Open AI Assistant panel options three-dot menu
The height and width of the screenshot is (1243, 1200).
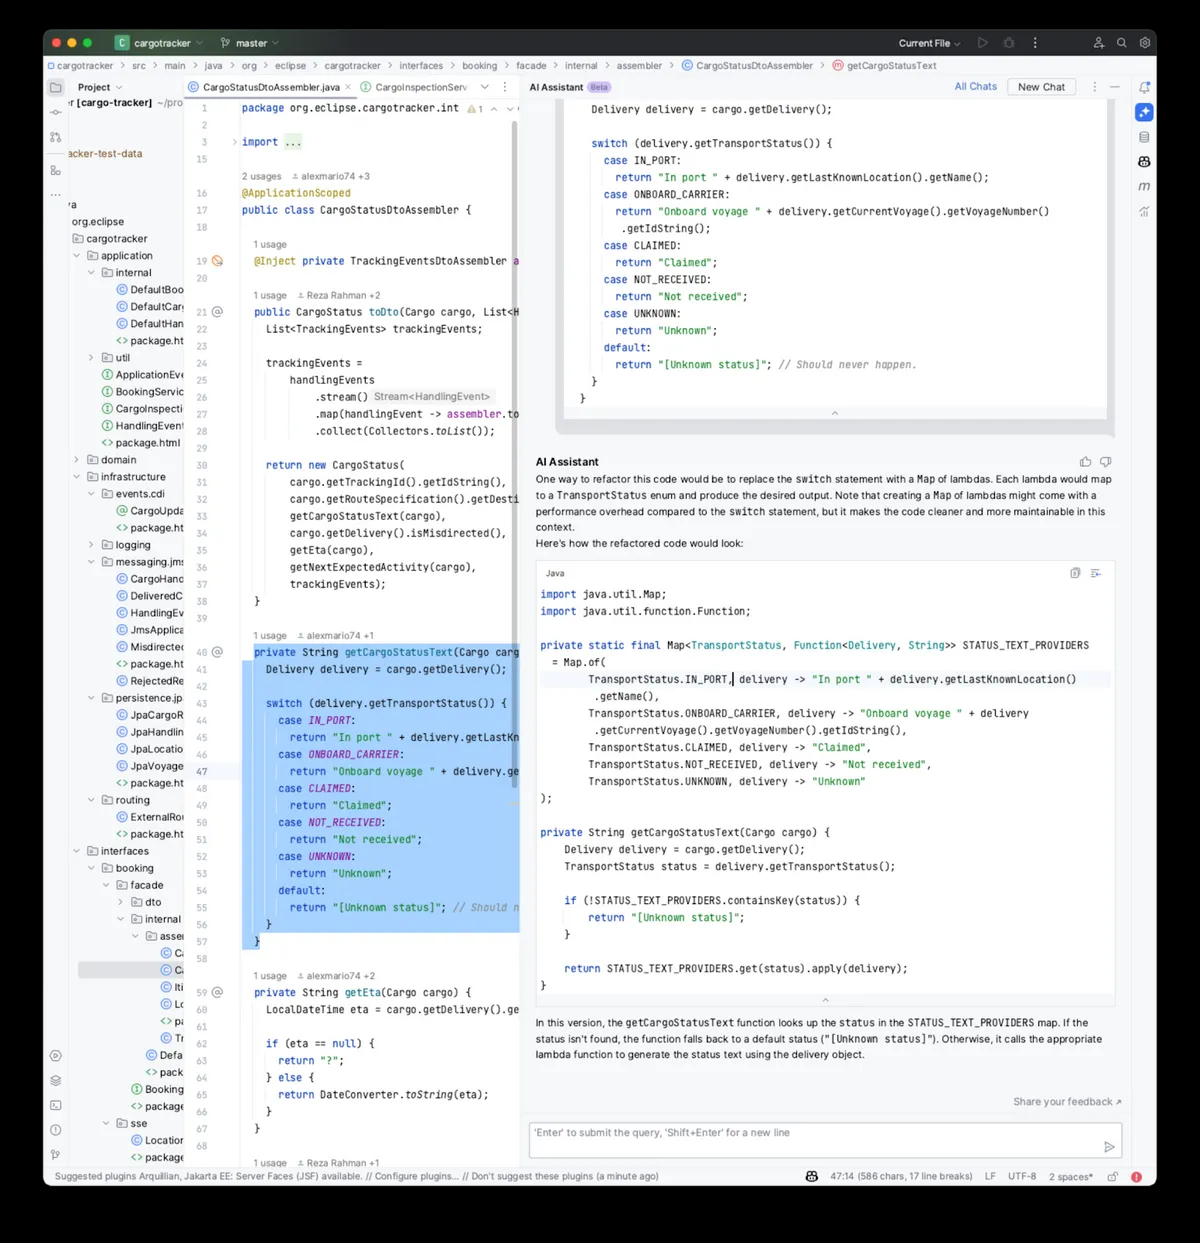tap(1095, 87)
